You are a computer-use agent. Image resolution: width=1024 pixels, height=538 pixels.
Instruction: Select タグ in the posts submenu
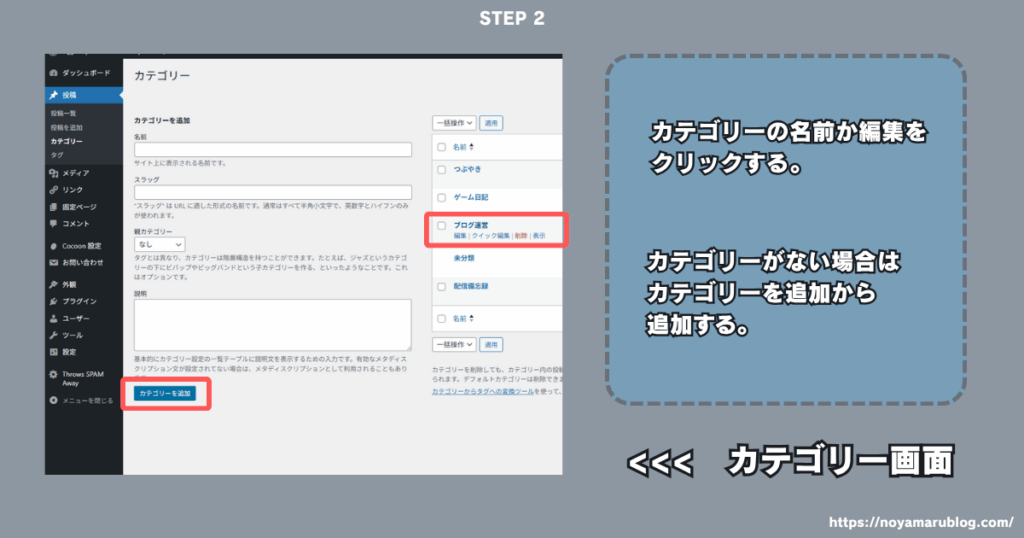56,155
